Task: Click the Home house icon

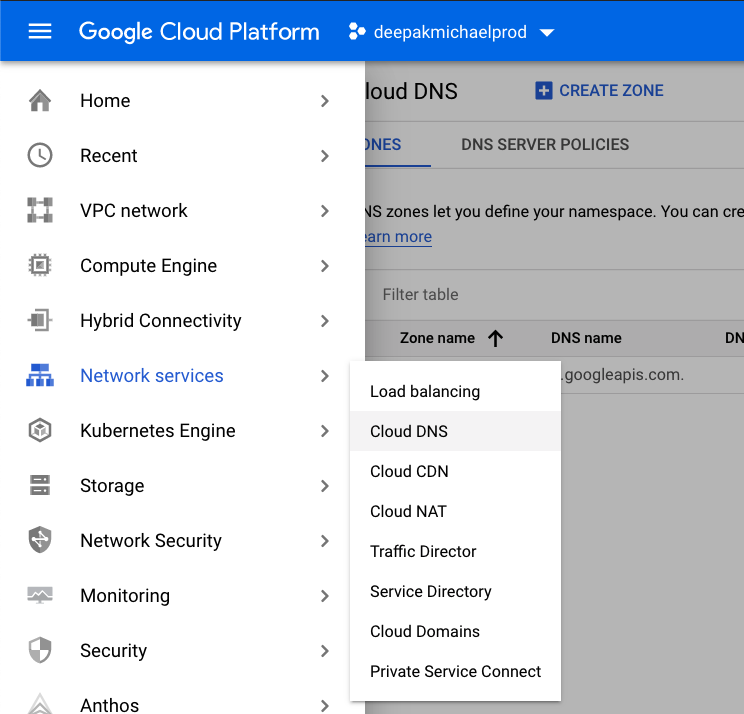Action: coord(40,101)
